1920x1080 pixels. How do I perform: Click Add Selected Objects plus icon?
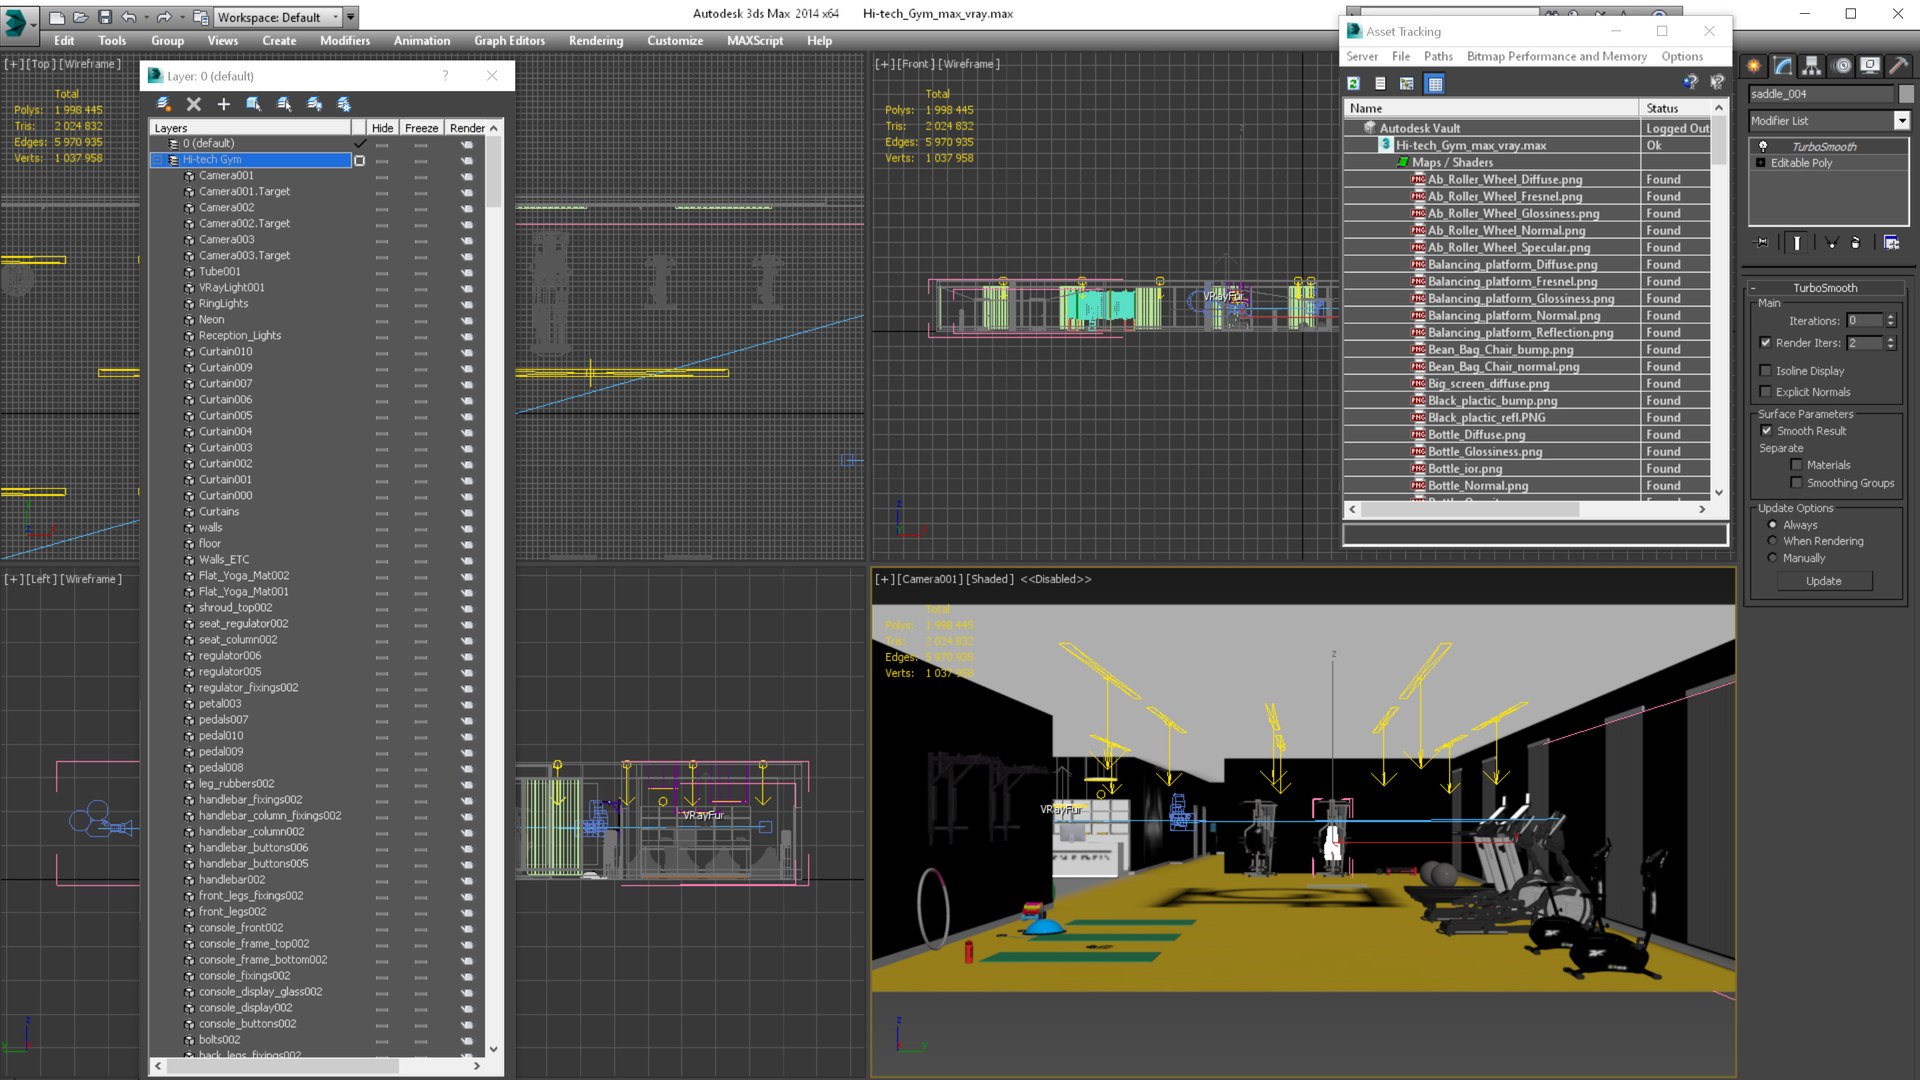pyautogui.click(x=224, y=104)
